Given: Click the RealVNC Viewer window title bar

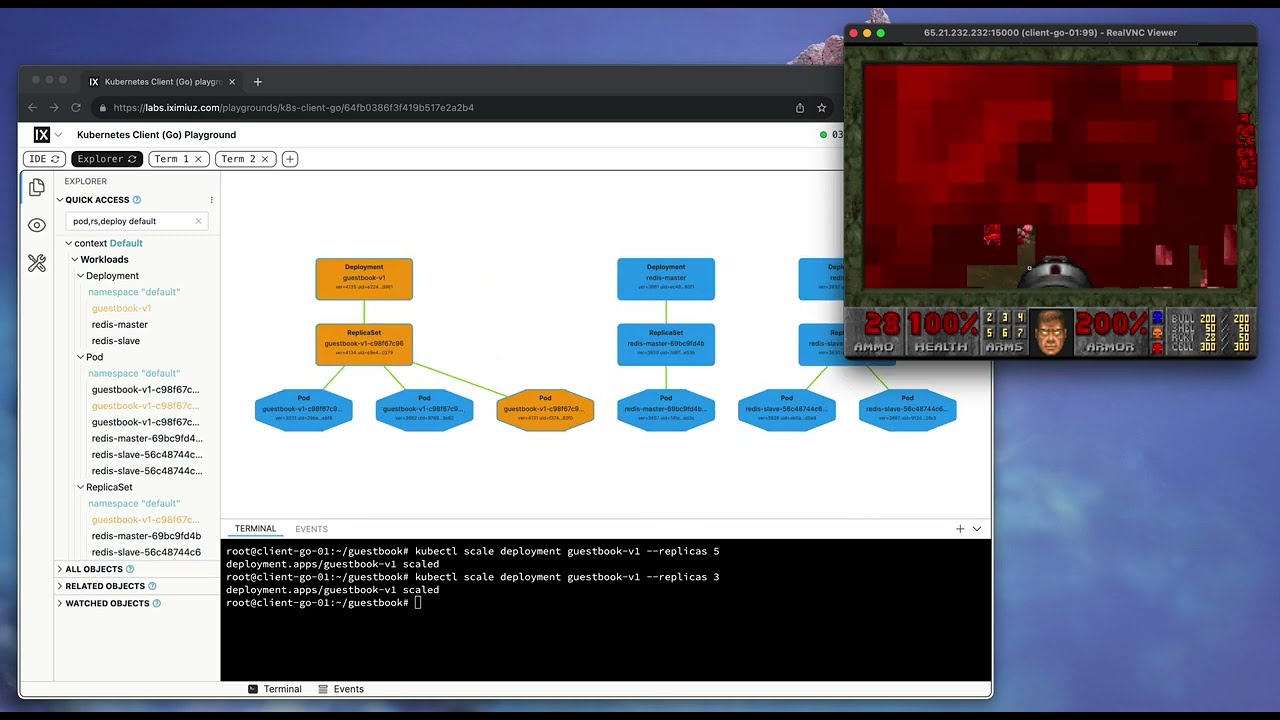Looking at the screenshot, I should point(1050,33).
